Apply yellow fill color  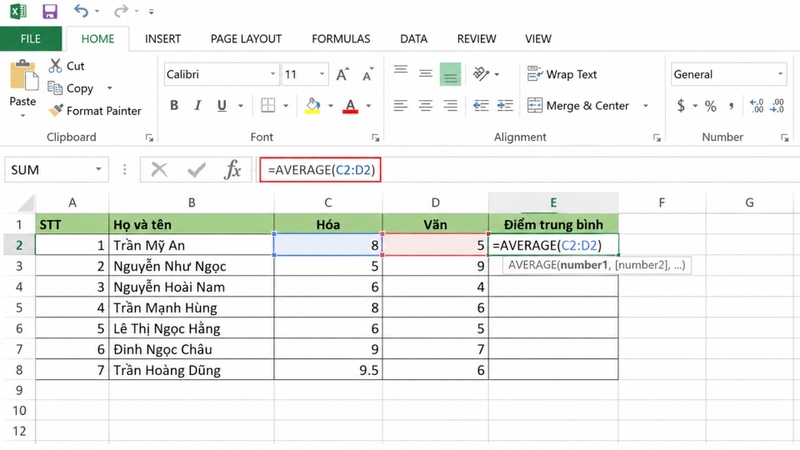click(313, 106)
